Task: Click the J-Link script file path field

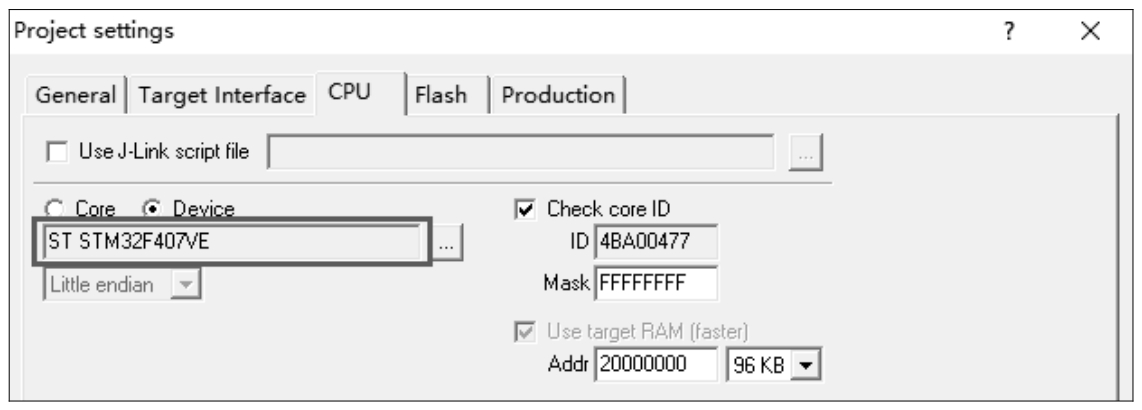Action: pos(520,153)
